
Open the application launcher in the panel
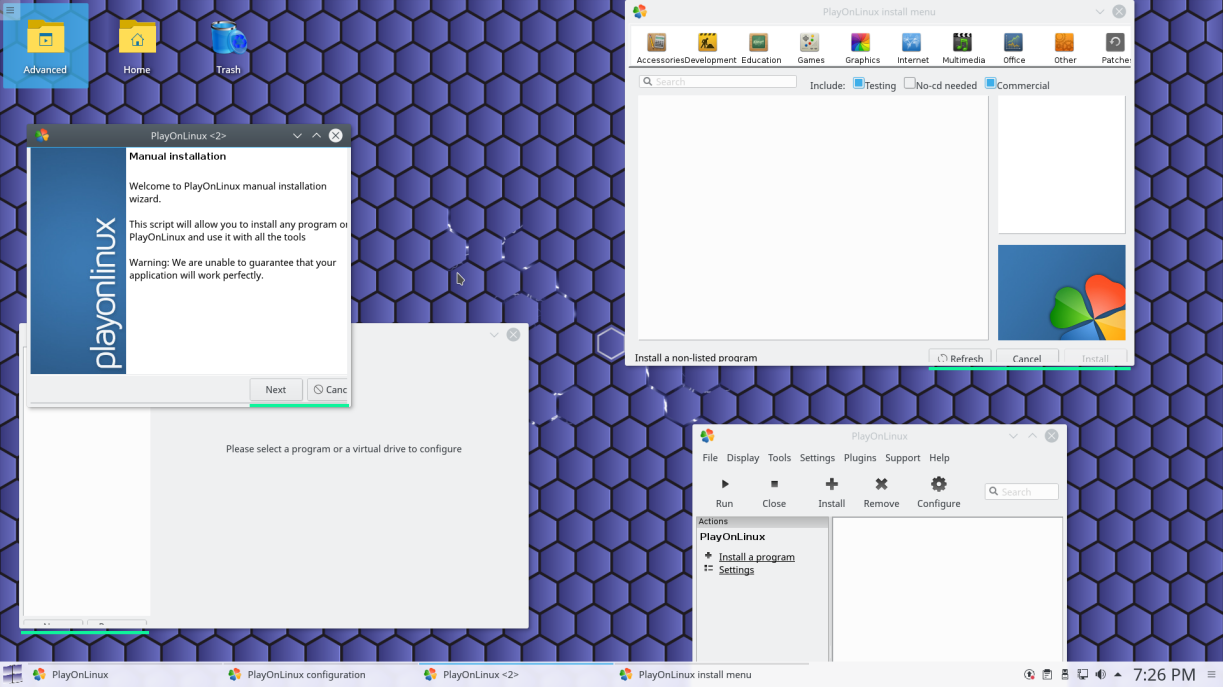(12, 675)
